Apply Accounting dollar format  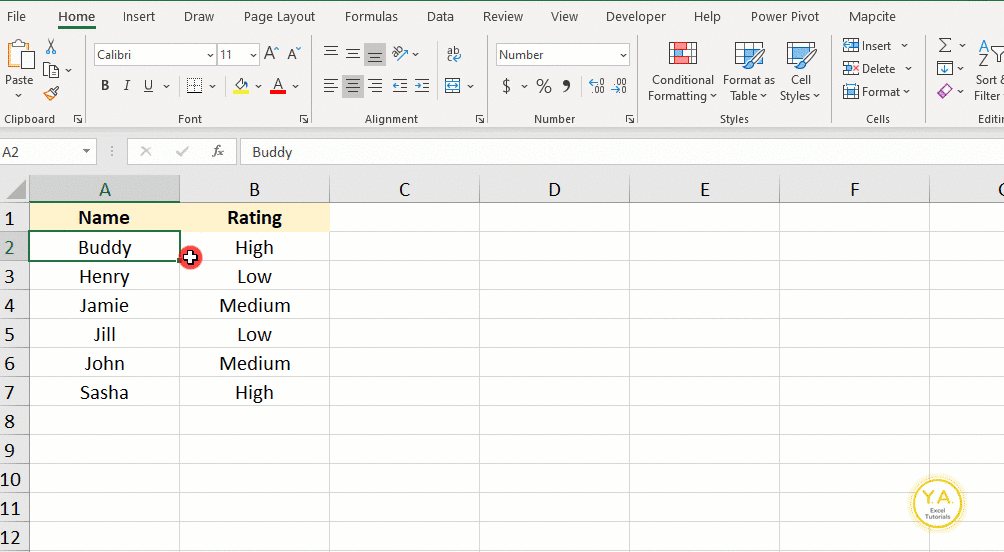pos(506,86)
